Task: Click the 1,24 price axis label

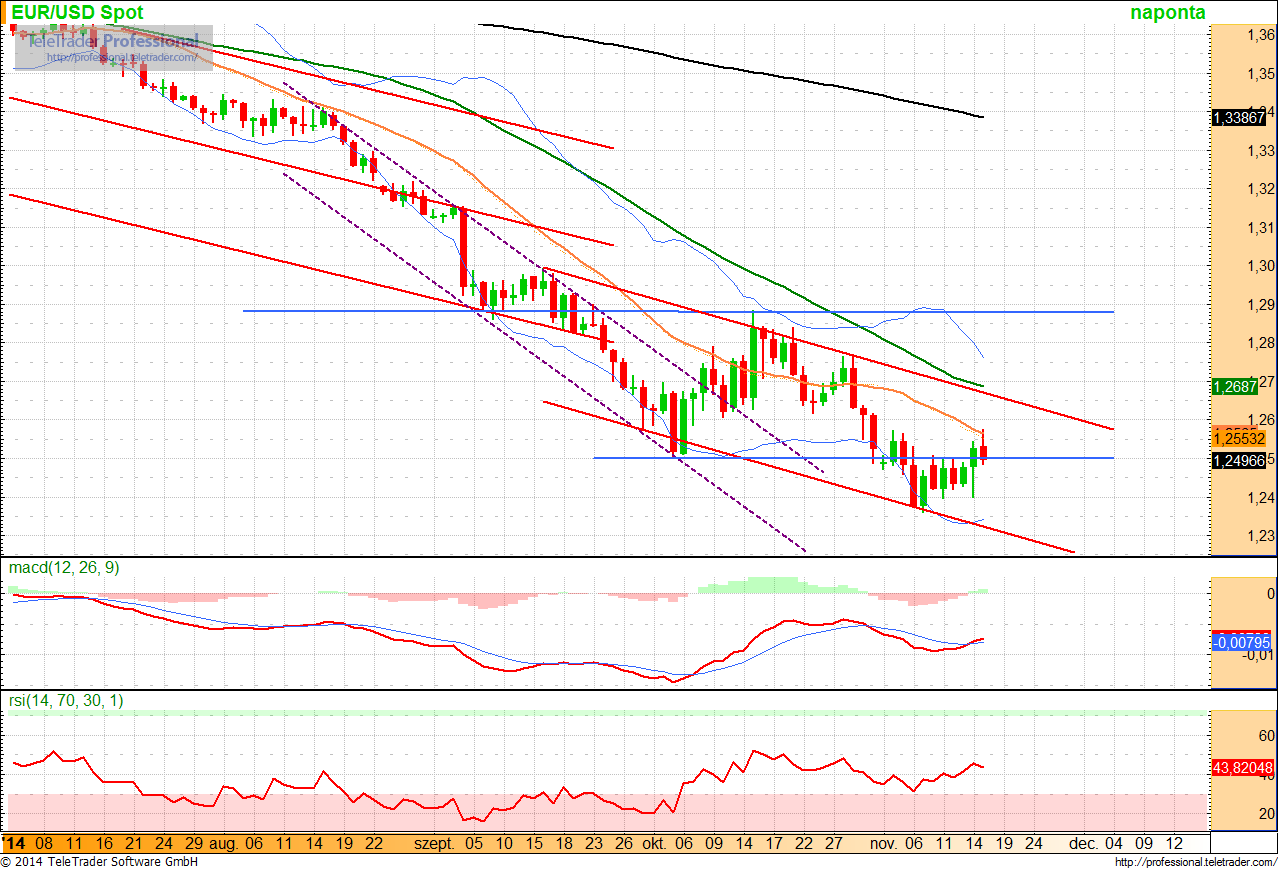Action: [1262, 498]
